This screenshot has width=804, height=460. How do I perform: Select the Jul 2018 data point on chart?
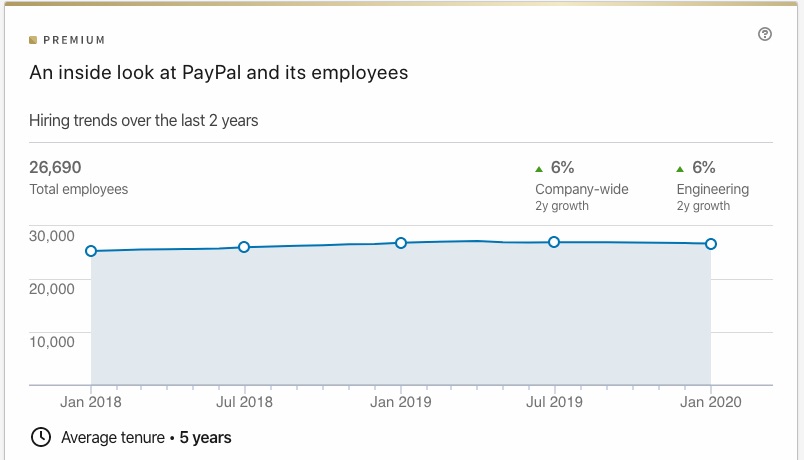(x=244, y=247)
